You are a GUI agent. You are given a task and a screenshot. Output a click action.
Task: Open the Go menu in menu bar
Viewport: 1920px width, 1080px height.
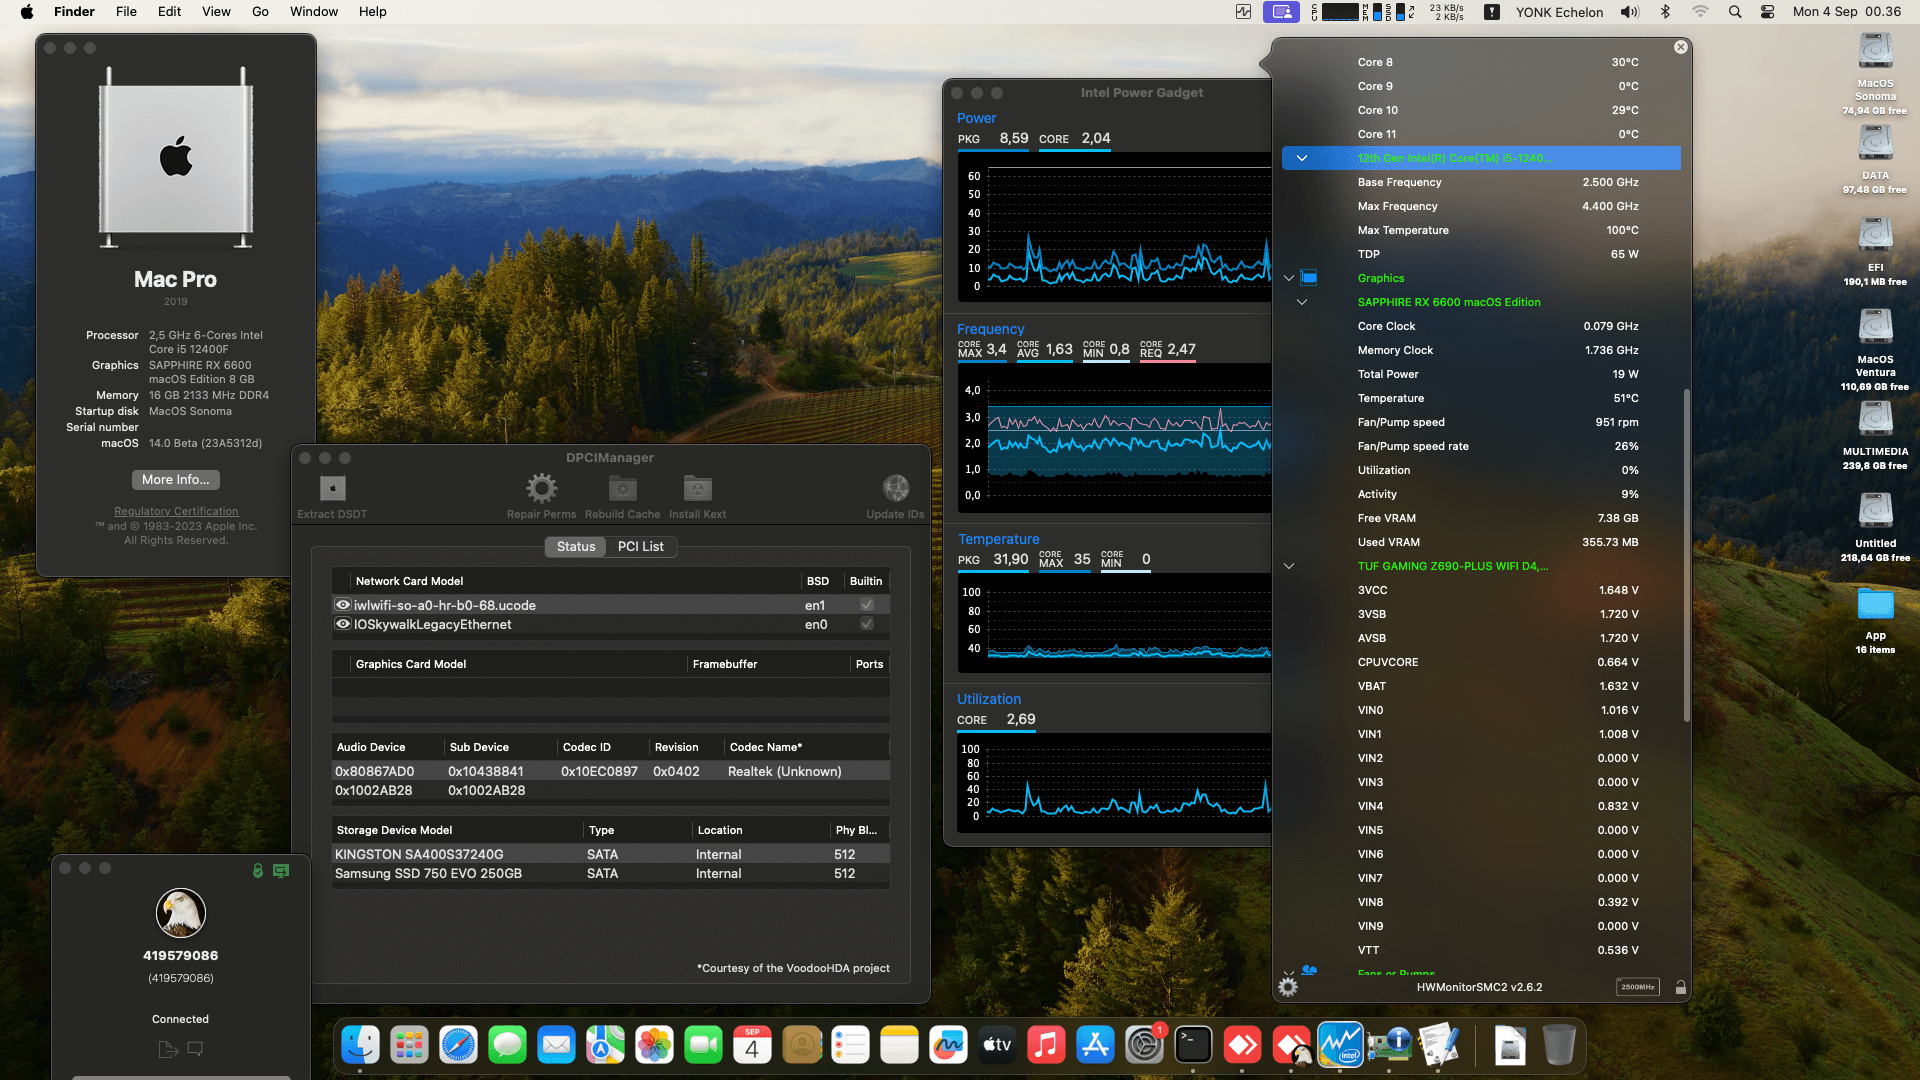260,12
